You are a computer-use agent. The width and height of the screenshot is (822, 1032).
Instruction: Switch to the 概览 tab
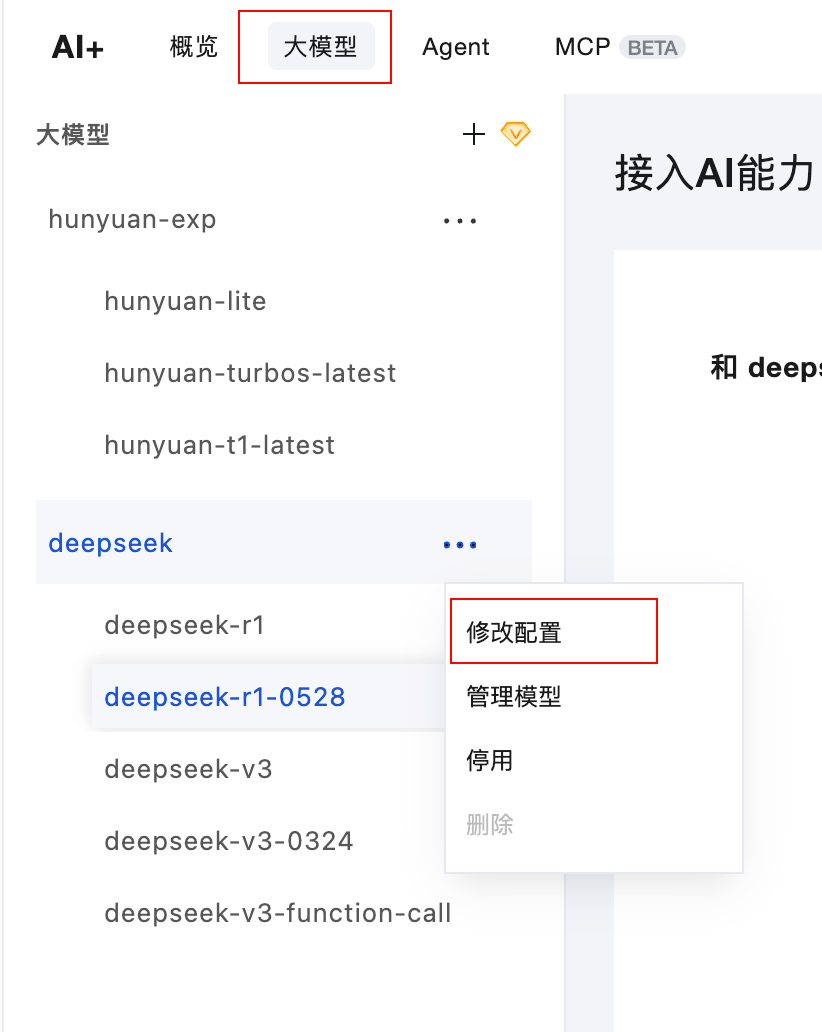[193, 47]
